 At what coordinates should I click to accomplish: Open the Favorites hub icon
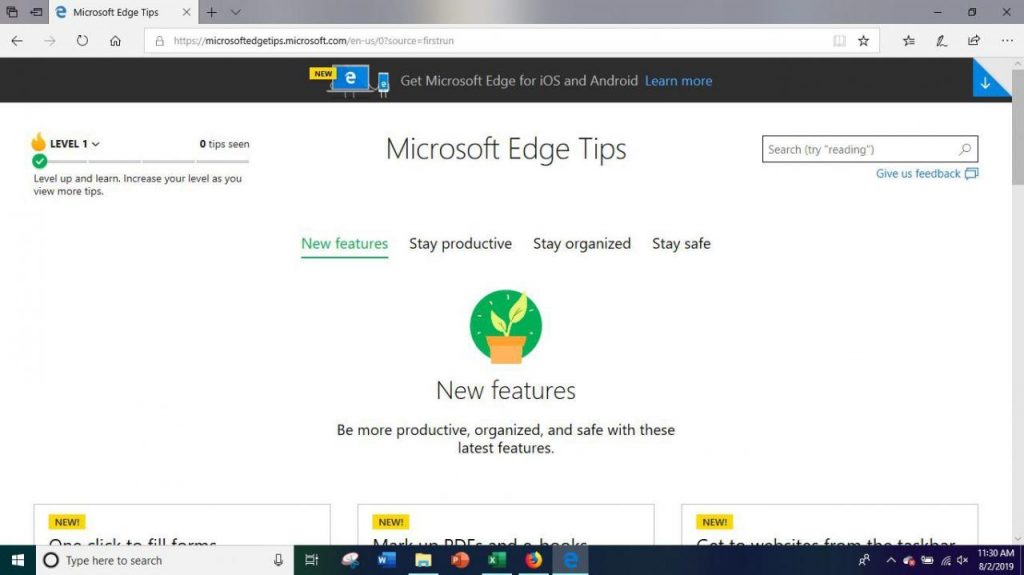click(x=908, y=41)
